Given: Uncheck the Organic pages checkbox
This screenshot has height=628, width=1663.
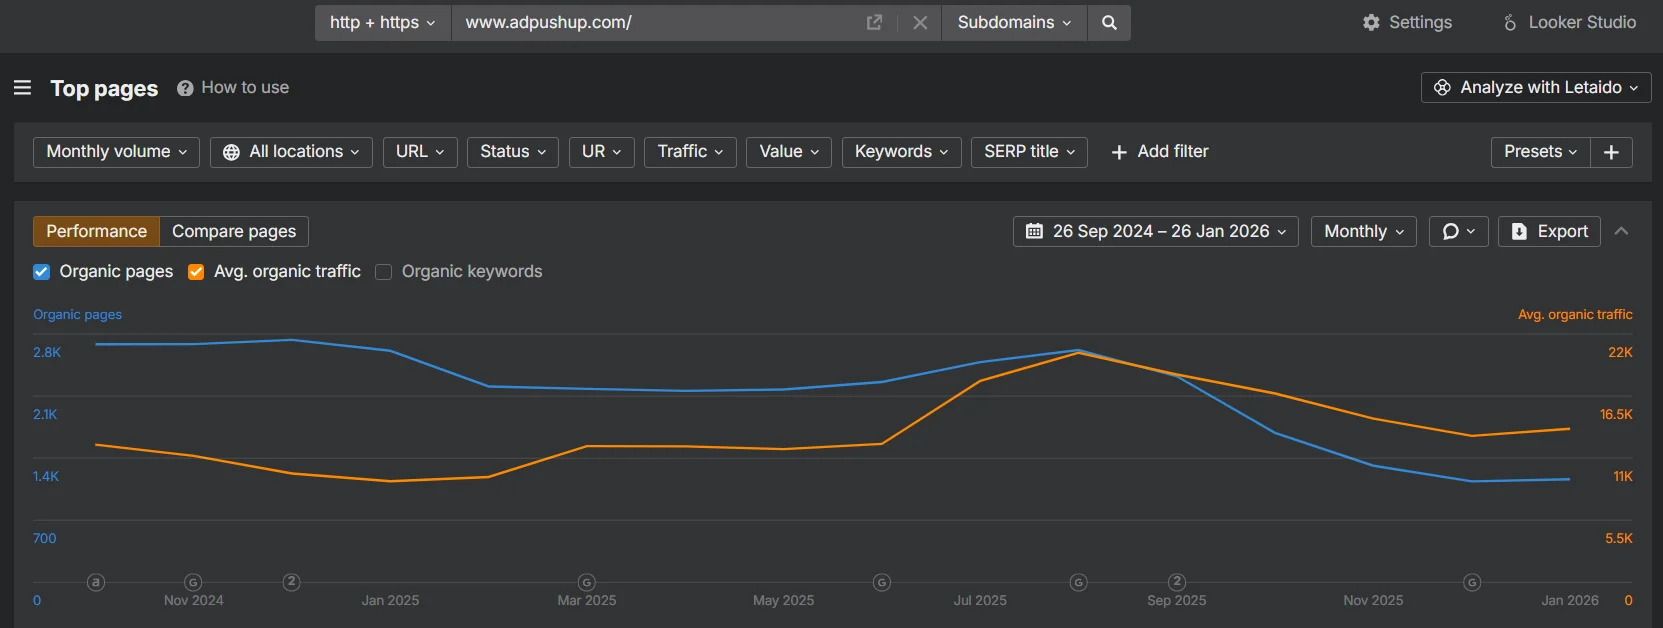Looking at the screenshot, I should (41, 272).
